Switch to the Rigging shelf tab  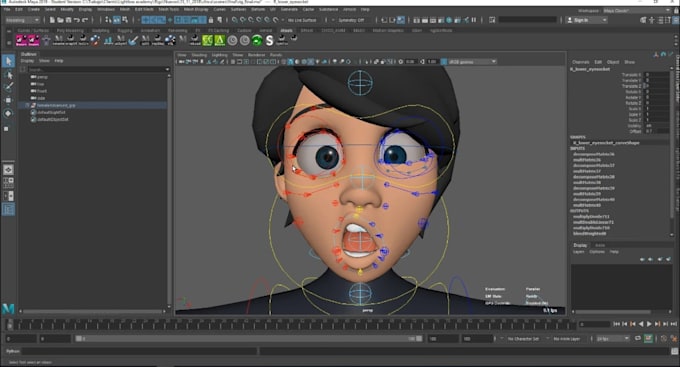pyautogui.click(x=125, y=30)
